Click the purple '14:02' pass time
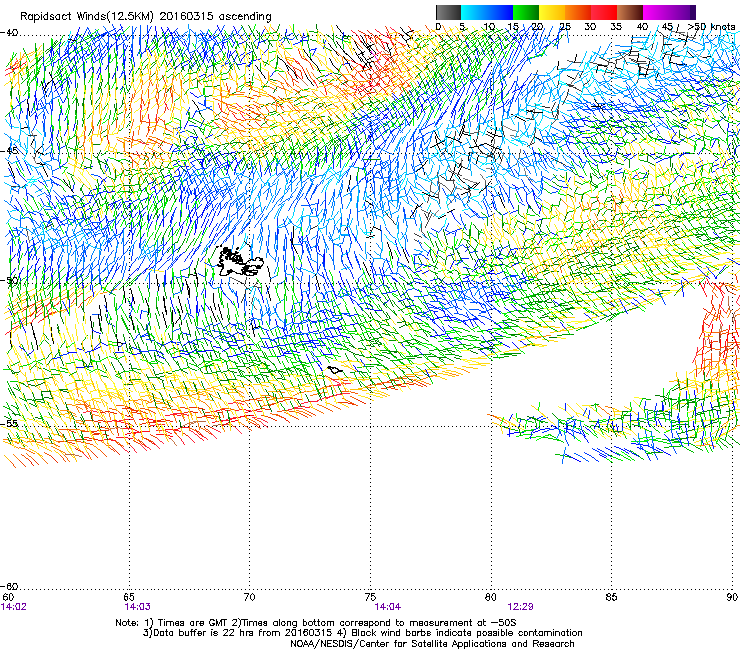740x650 pixels. coord(14,607)
